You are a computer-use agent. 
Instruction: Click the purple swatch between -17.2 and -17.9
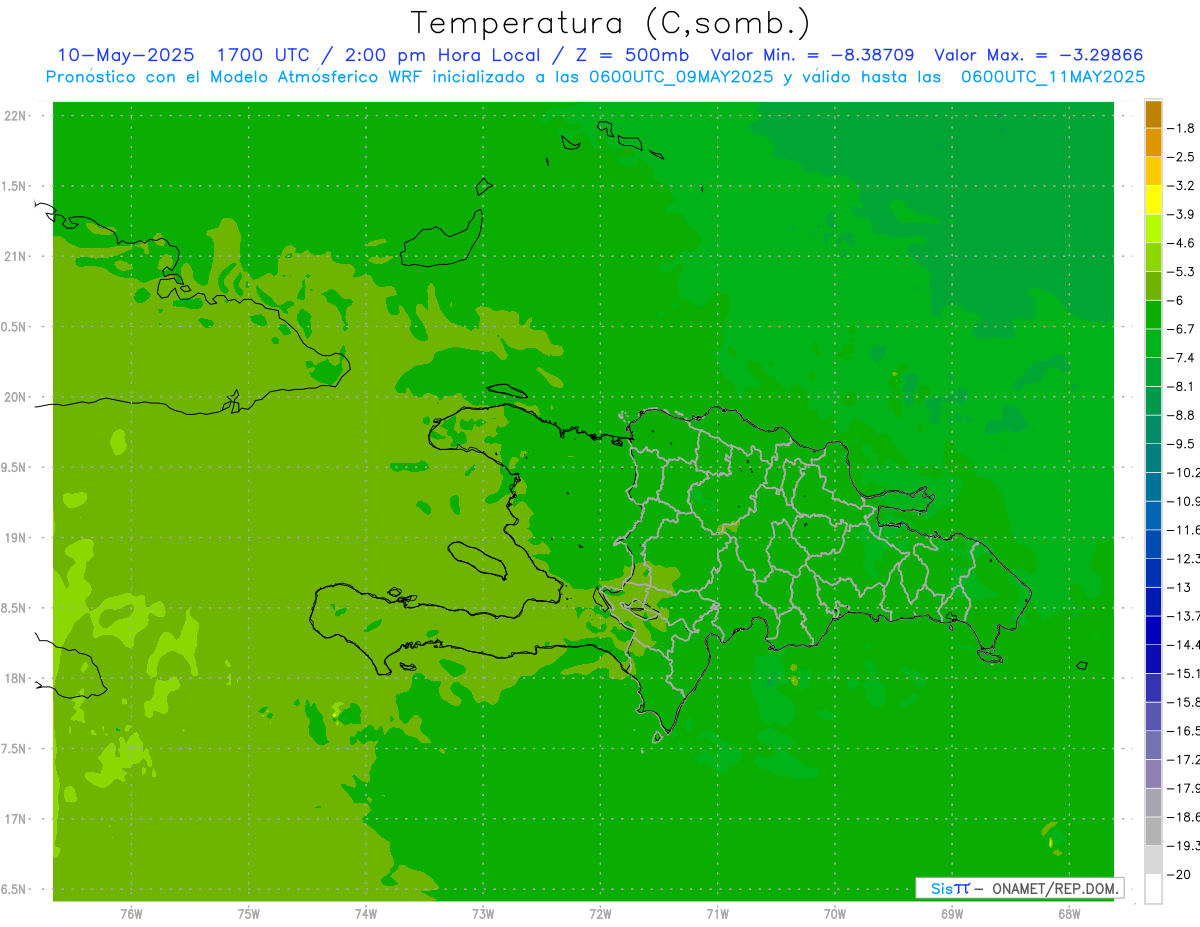coord(1153,774)
